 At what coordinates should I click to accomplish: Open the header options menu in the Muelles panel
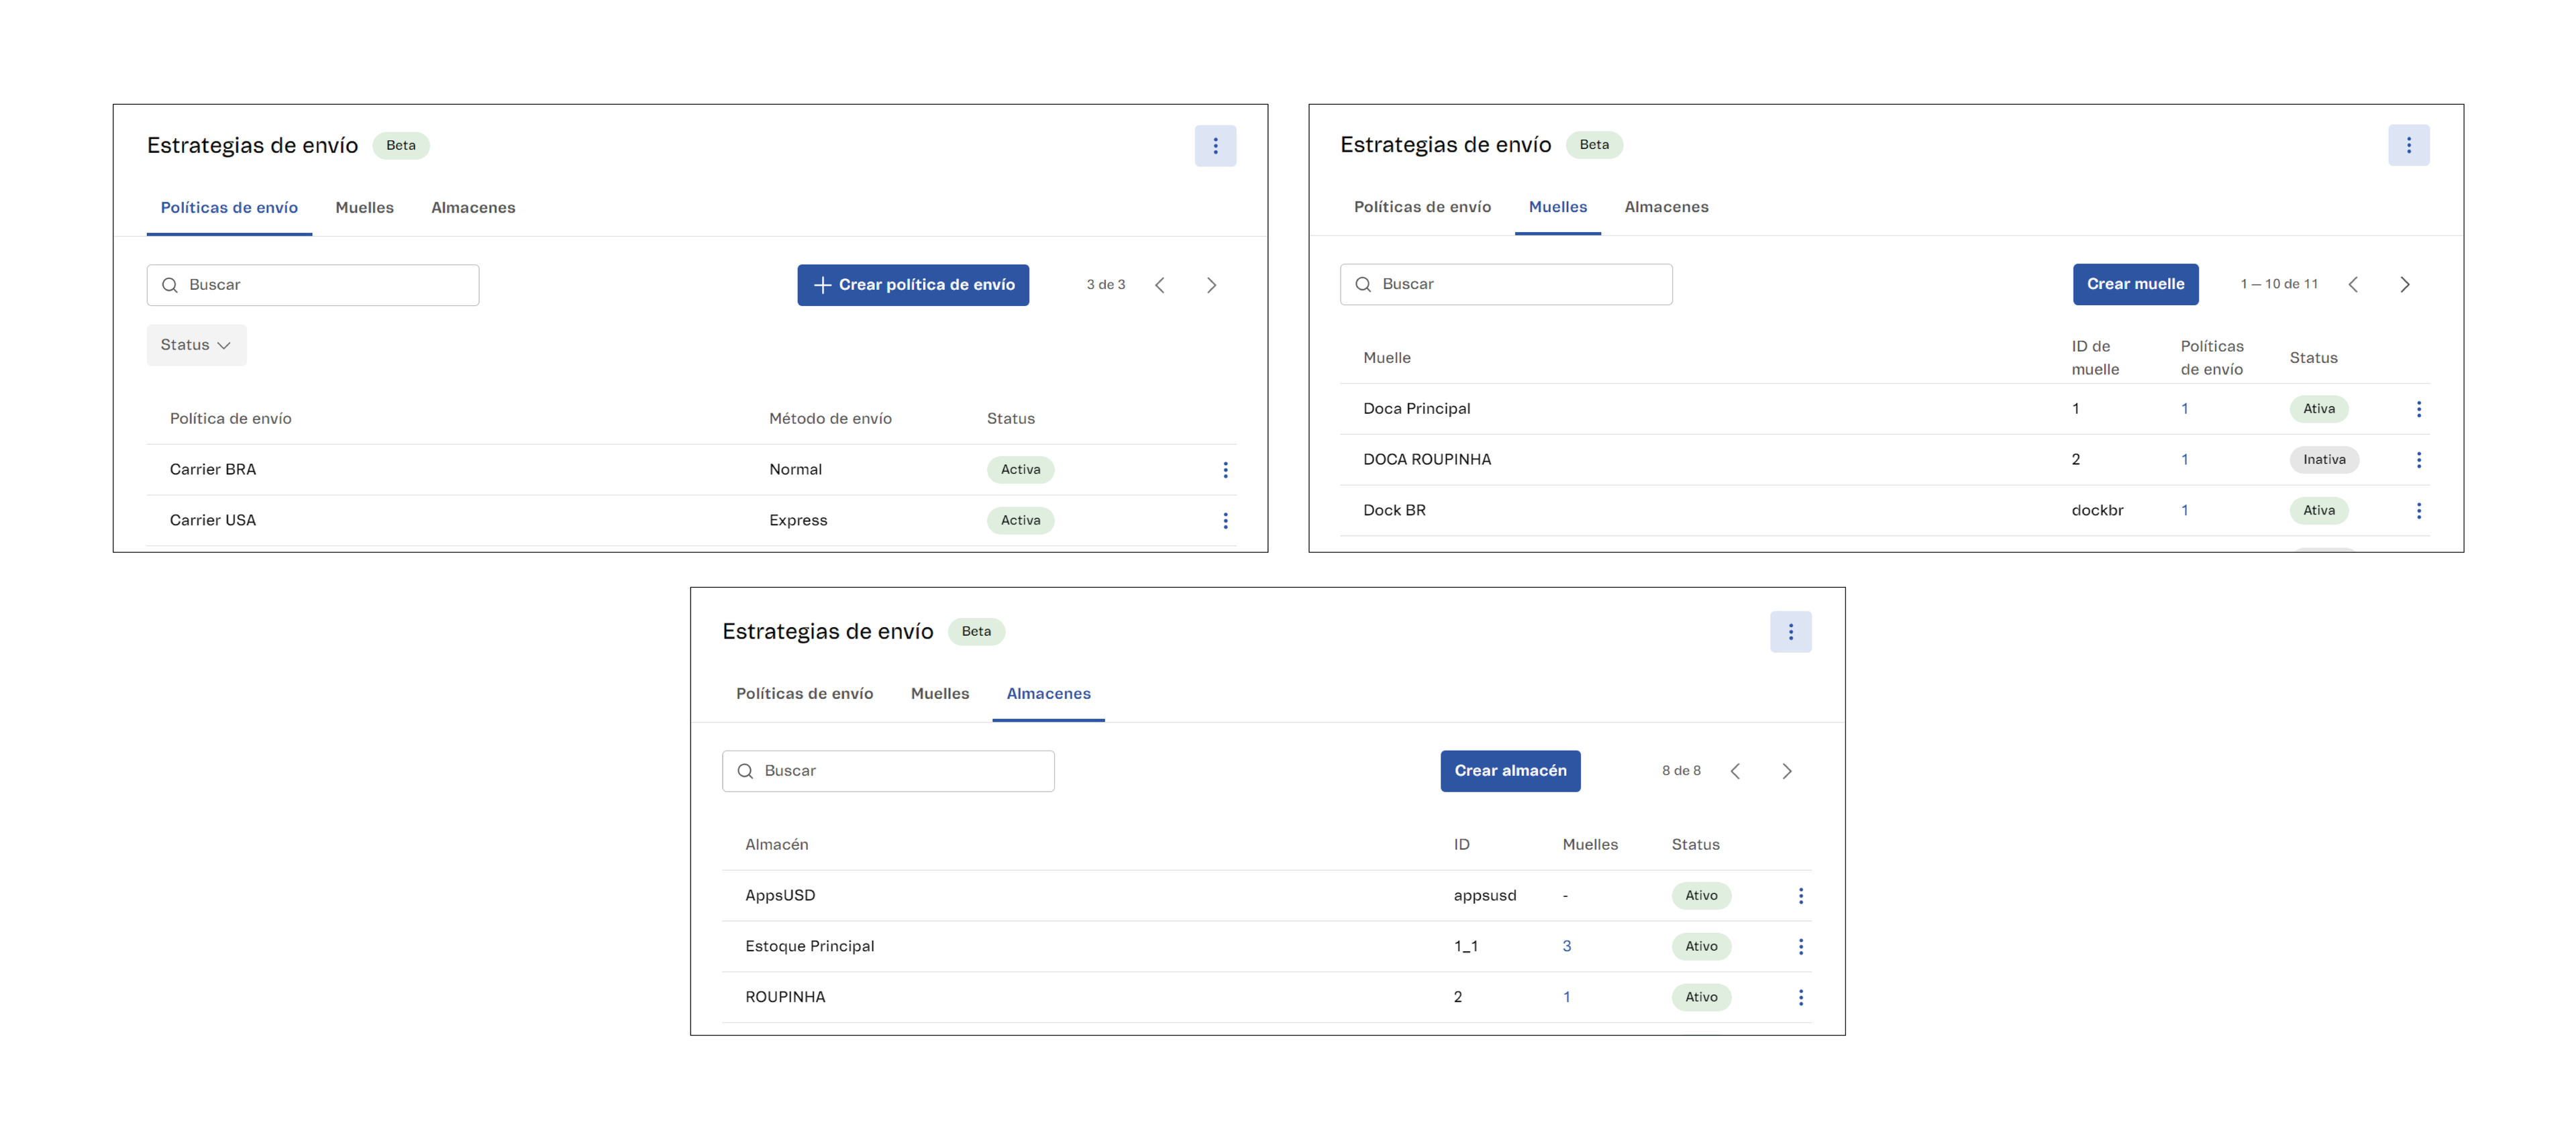[2408, 145]
